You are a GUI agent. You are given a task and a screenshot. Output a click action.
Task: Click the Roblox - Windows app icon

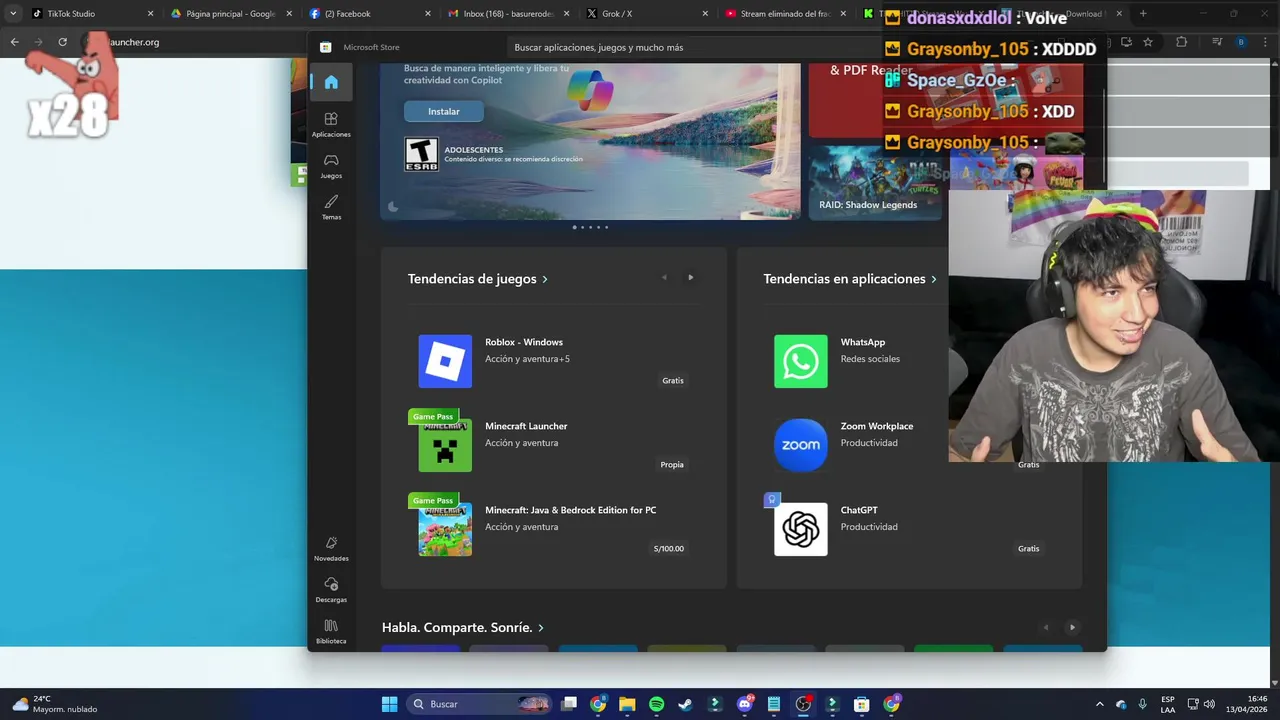click(445, 361)
